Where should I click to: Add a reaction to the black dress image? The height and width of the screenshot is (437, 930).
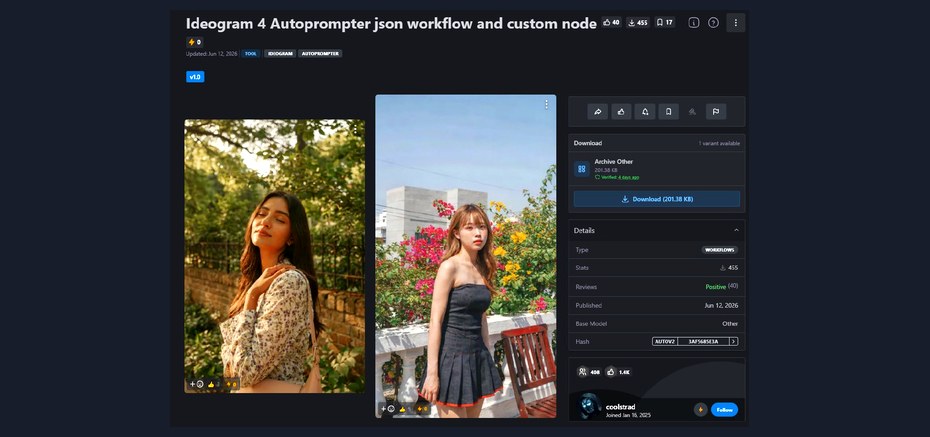(387, 409)
